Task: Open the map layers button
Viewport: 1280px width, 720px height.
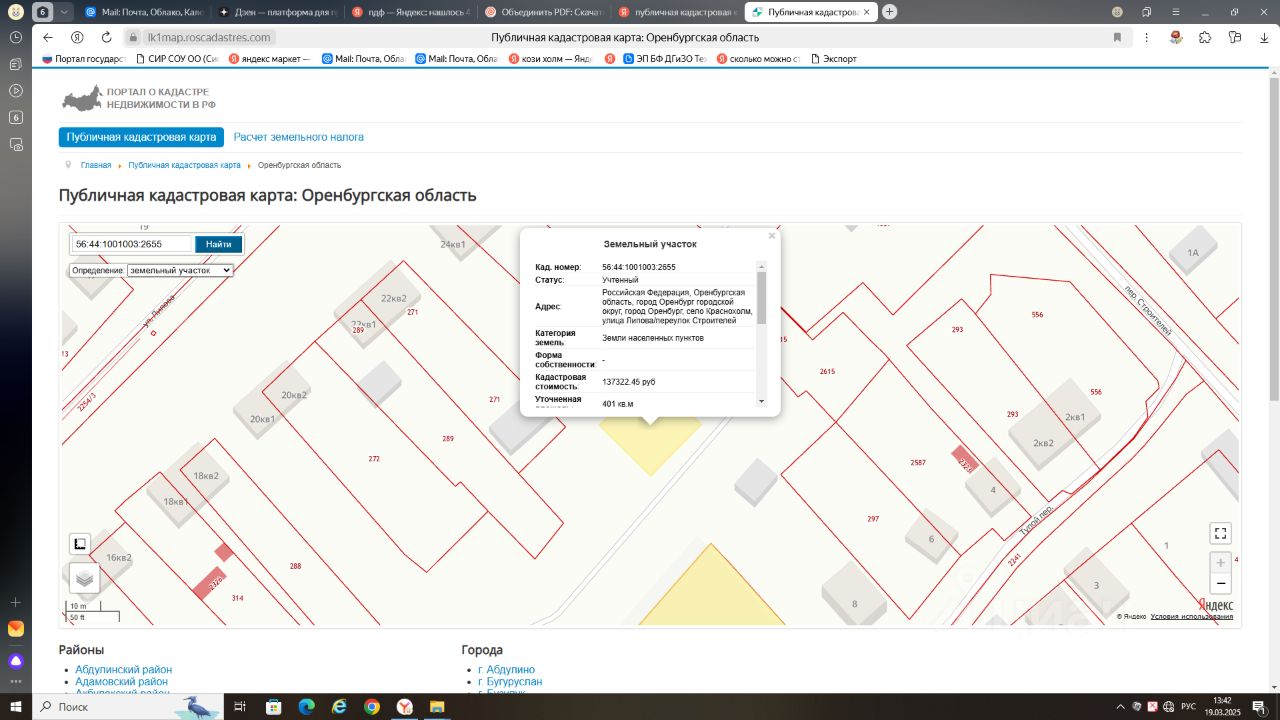Action: pos(85,577)
